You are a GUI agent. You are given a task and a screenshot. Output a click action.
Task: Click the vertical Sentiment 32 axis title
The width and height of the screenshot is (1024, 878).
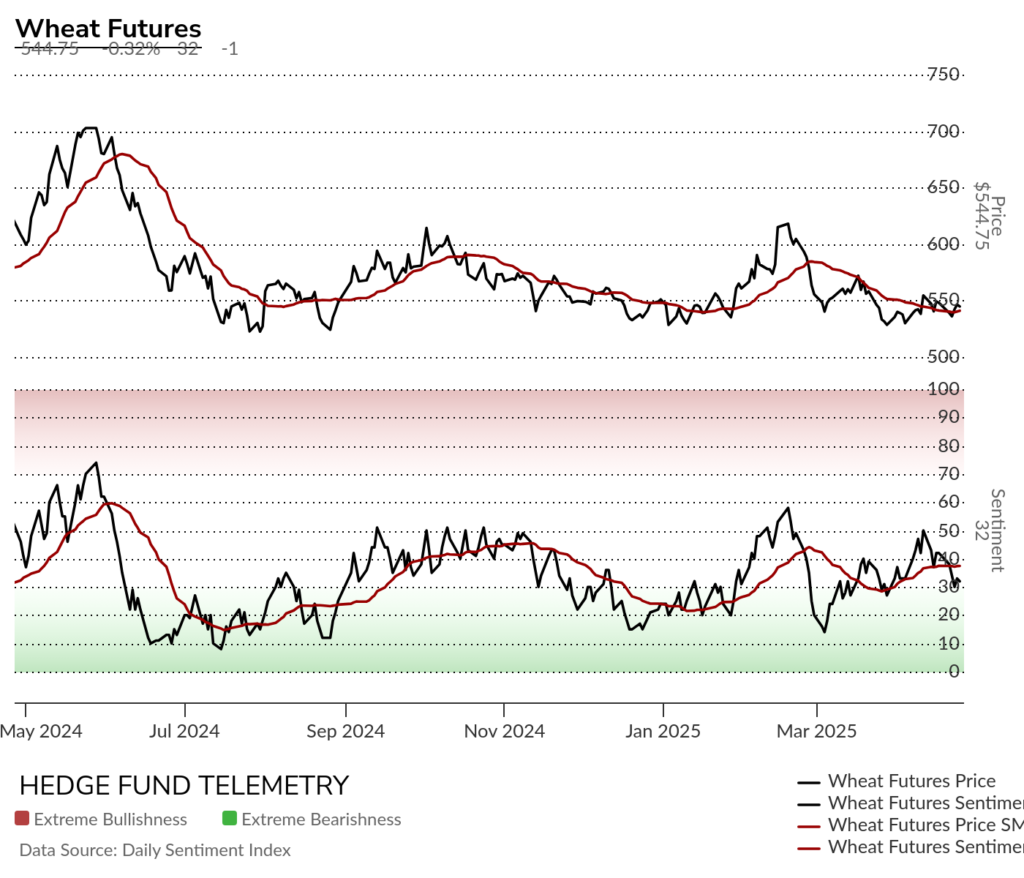(989, 530)
